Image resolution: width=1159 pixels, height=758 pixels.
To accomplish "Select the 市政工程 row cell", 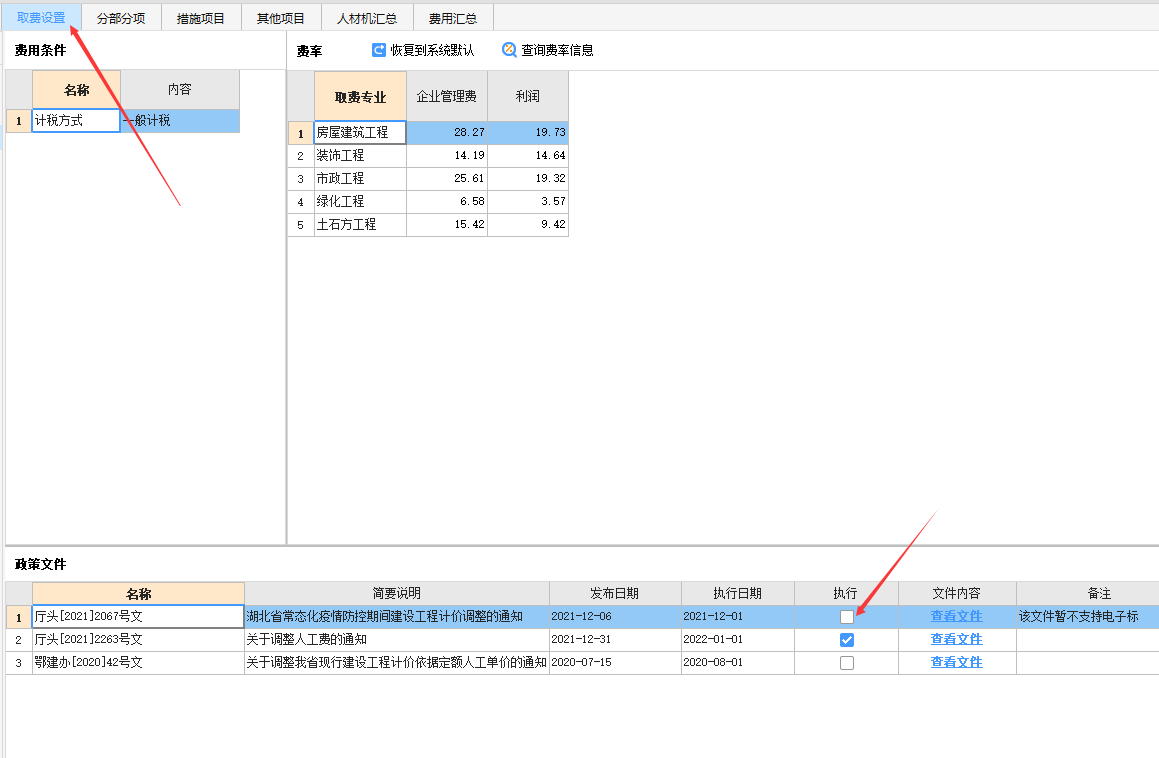I will click(x=360, y=178).
